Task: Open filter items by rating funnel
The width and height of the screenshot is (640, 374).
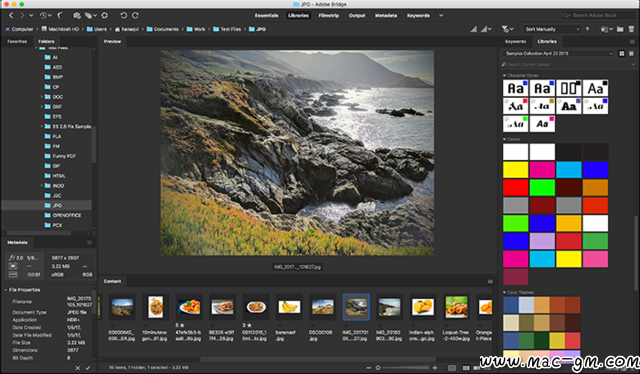Action: (x=507, y=29)
